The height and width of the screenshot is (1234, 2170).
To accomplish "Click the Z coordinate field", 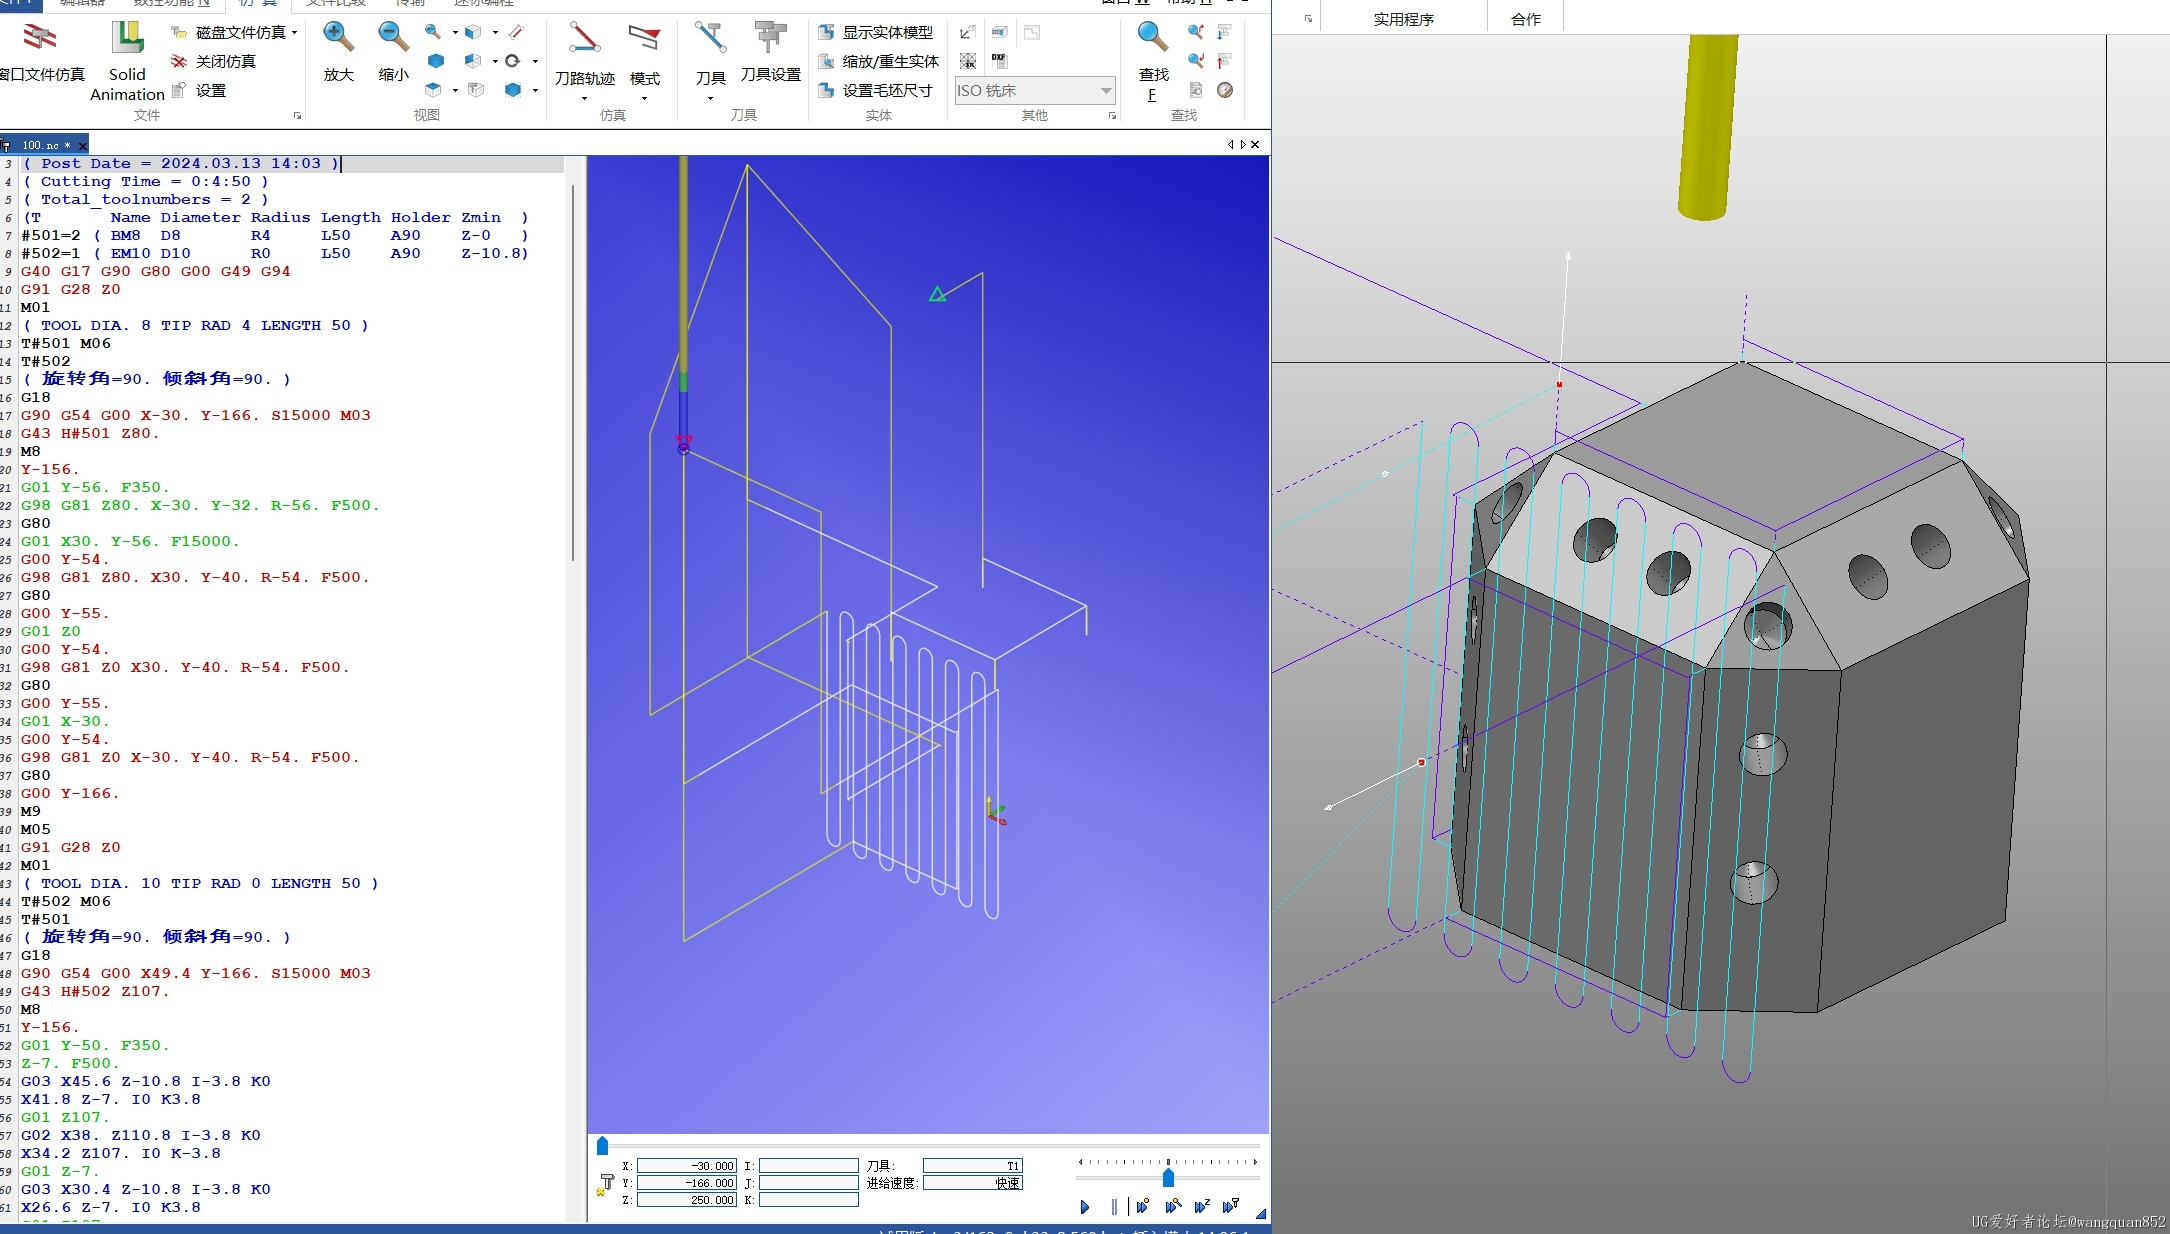I will pyautogui.click(x=687, y=1200).
